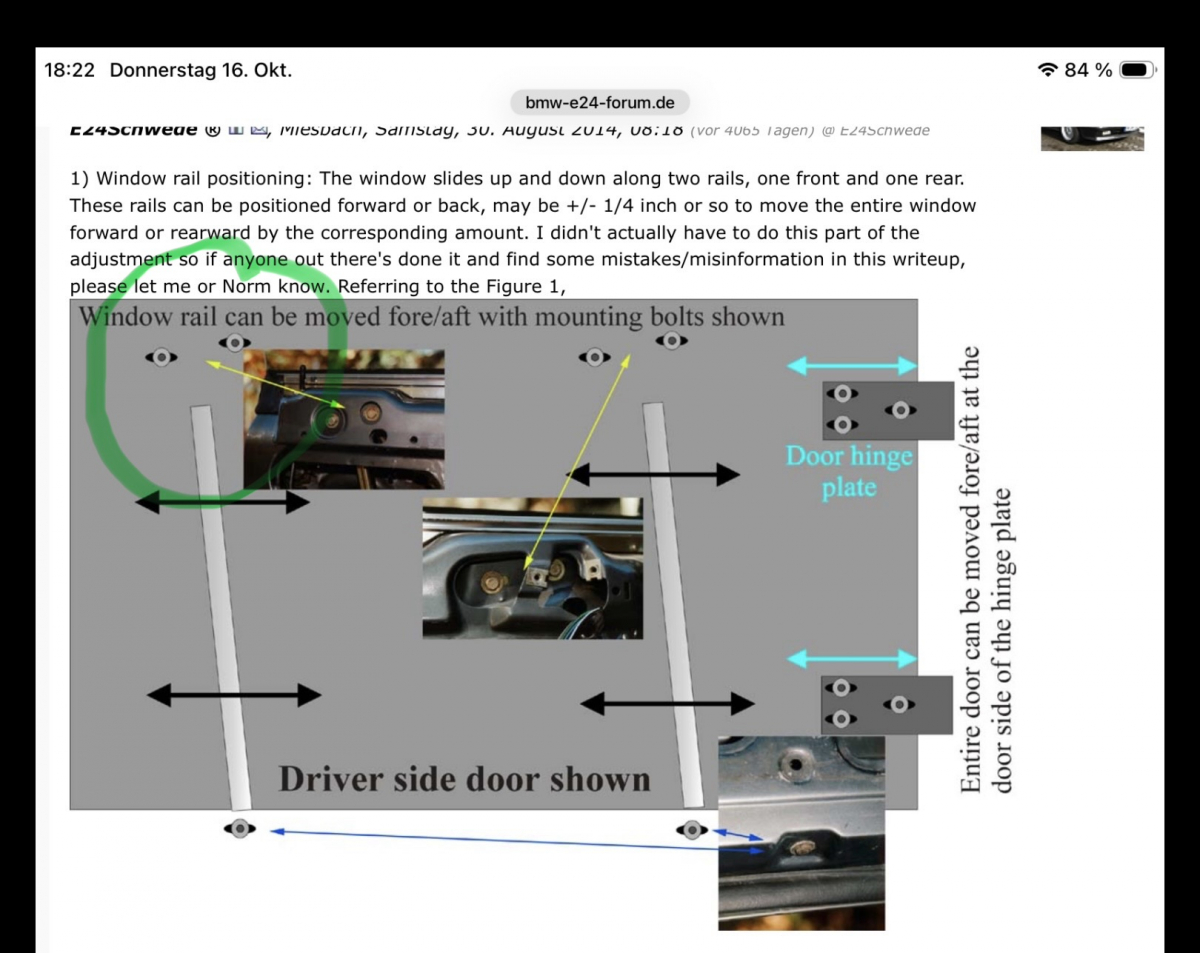Open the center door-interior bolt photo

click(532, 568)
